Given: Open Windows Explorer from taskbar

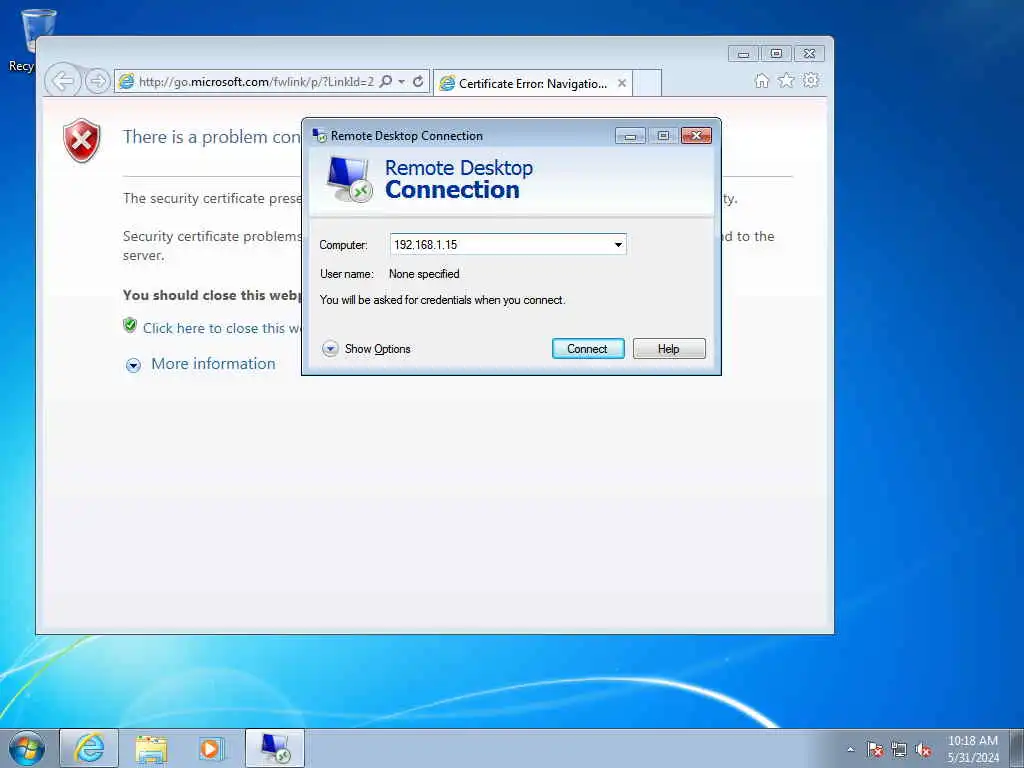Looking at the screenshot, I should pos(152,749).
